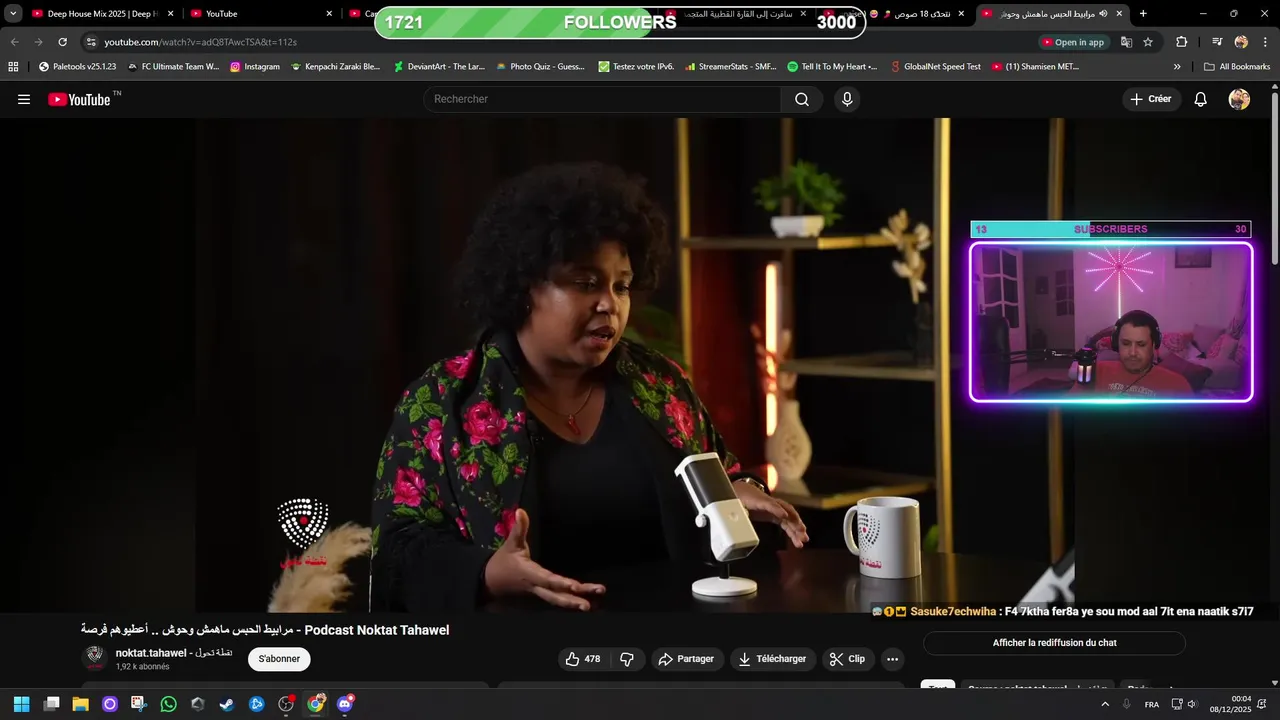Viewport: 1280px width, 720px height.
Task: Bookmark this page with the star
Action: coord(1148,42)
